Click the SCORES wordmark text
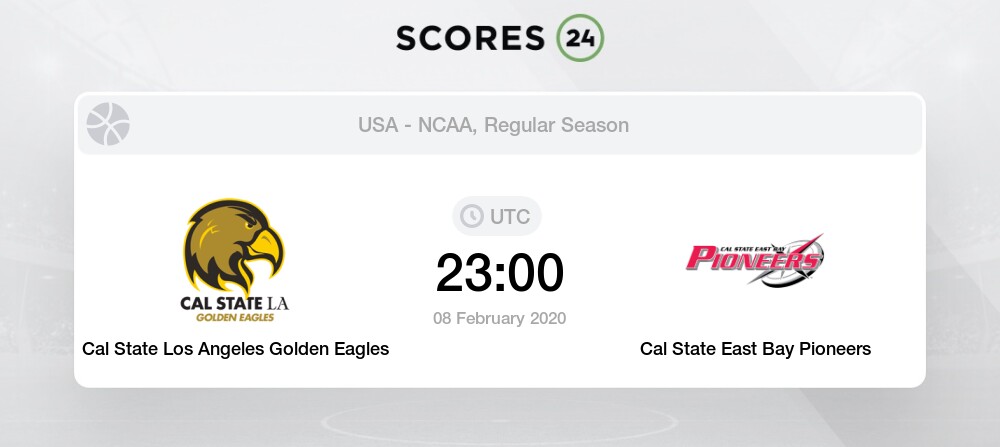1000x447 pixels. (471, 38)
